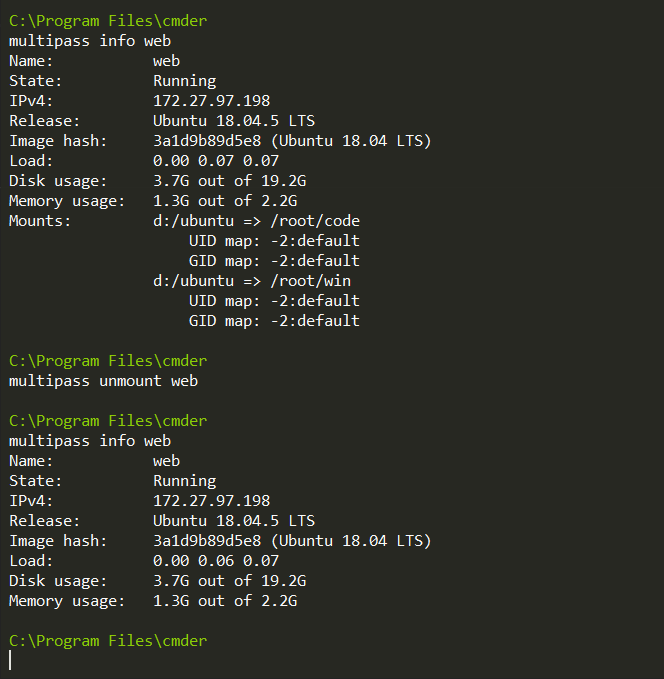Click the multipass unmount web command
Image resolution: width=664 pixels, height=679 pixels.
coord(104,381)
